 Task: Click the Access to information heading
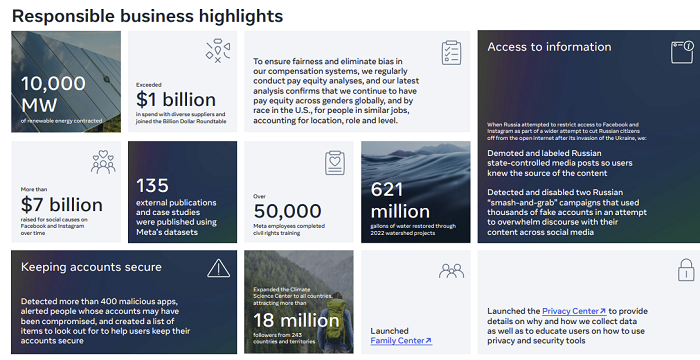click(x=549, y=47)
